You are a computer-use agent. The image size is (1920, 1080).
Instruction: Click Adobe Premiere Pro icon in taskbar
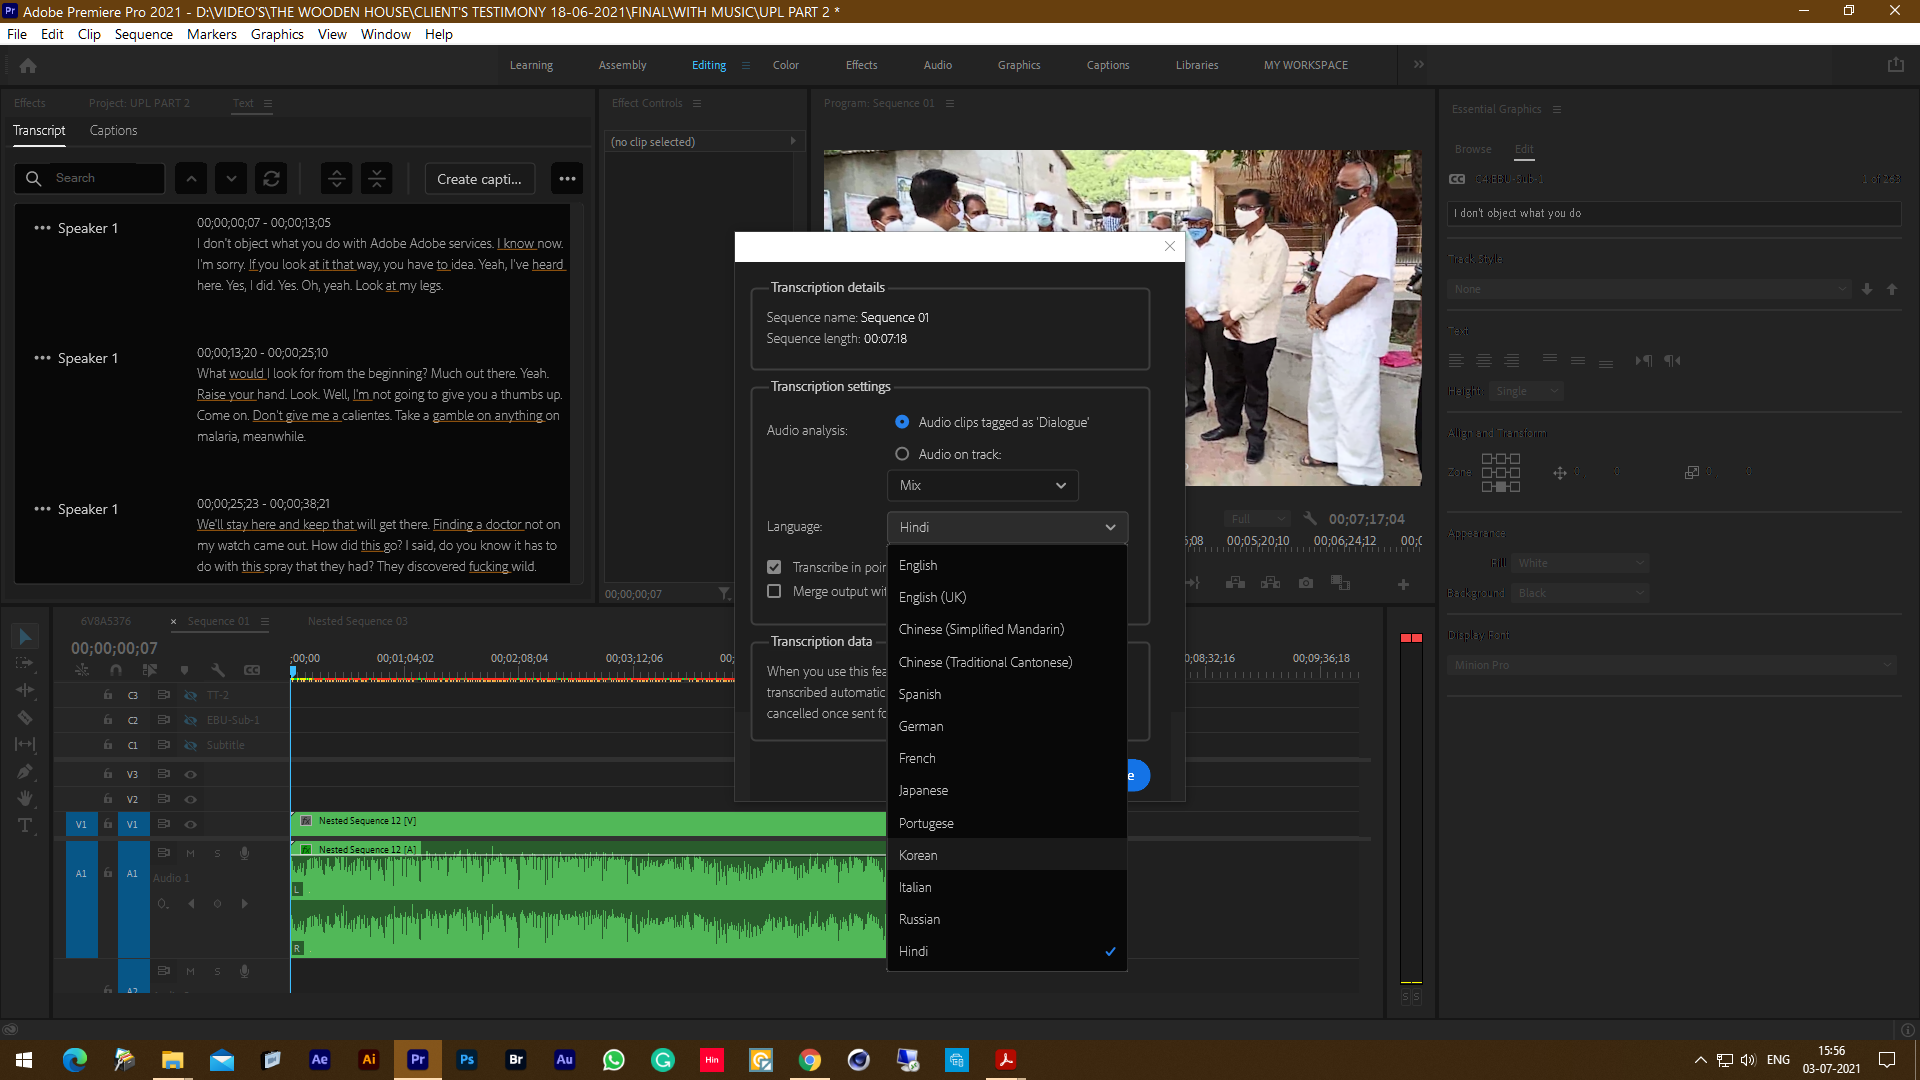tap(417, 1059)
